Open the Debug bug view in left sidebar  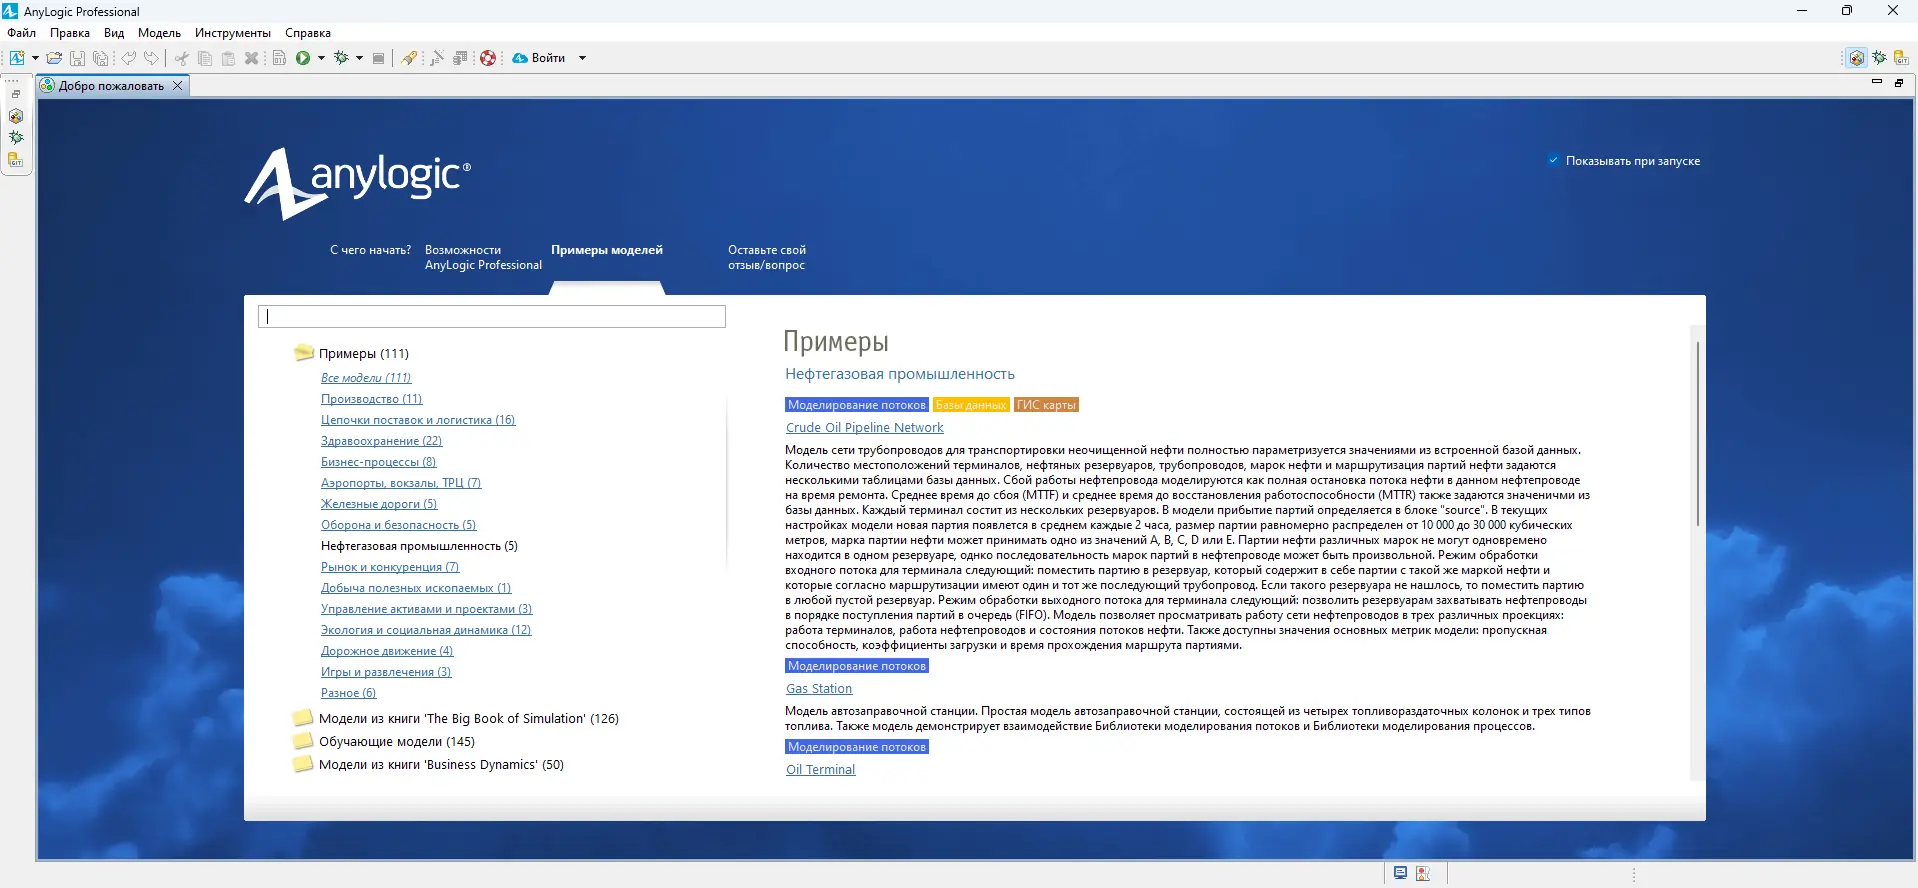[x=16, y=138]
